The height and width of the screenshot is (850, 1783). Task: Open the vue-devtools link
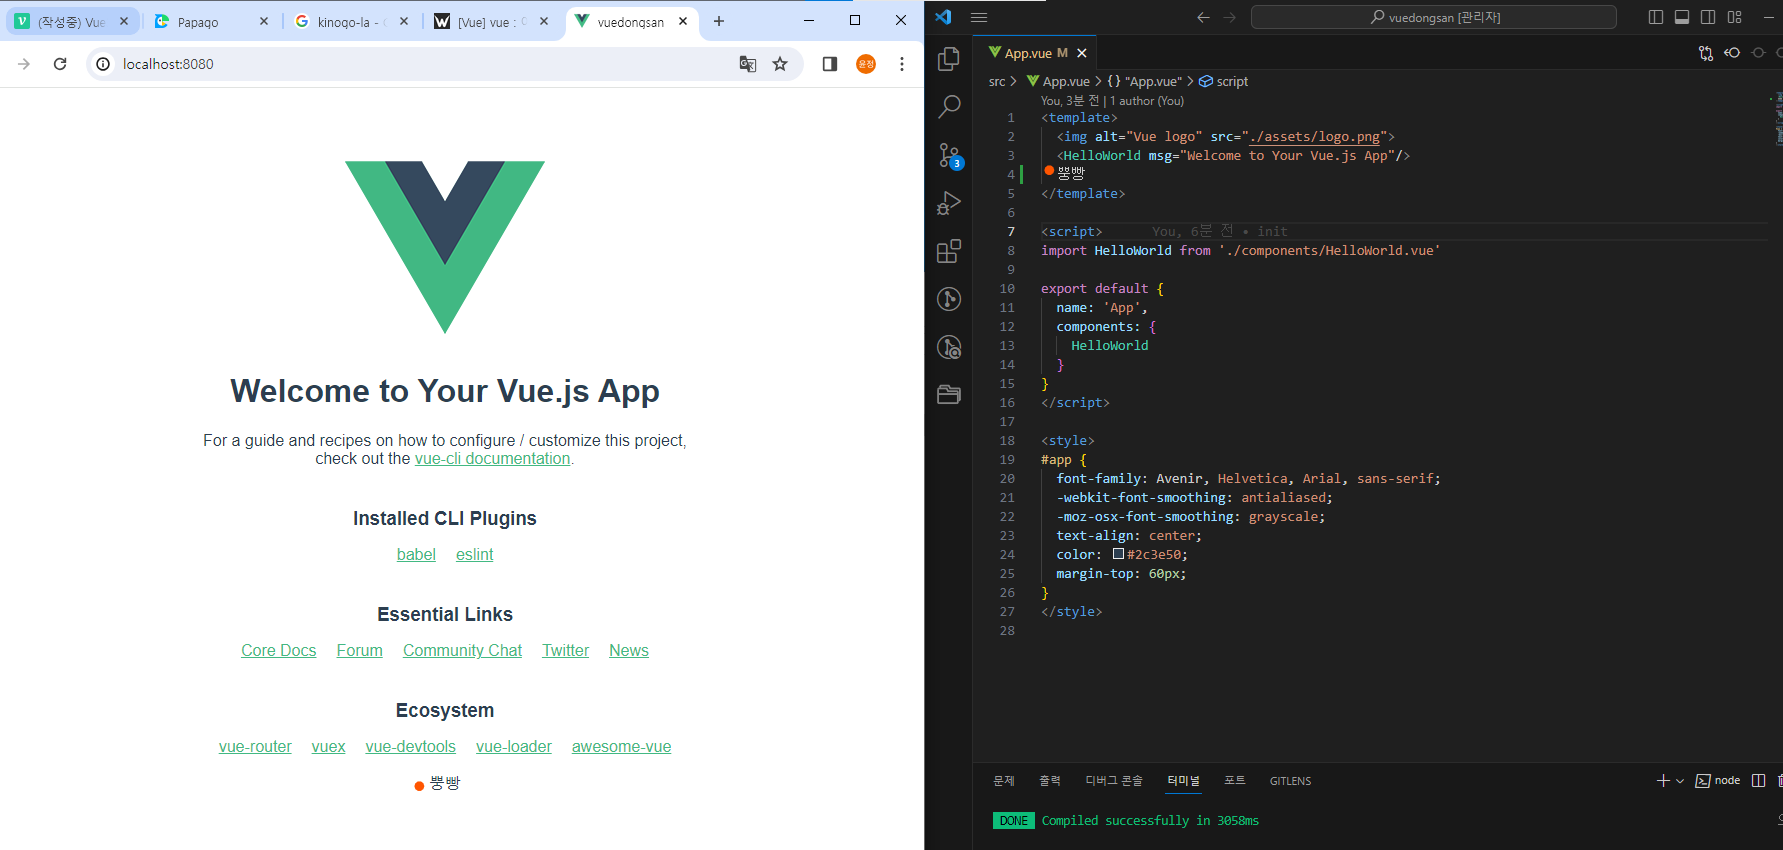point(411,747)
